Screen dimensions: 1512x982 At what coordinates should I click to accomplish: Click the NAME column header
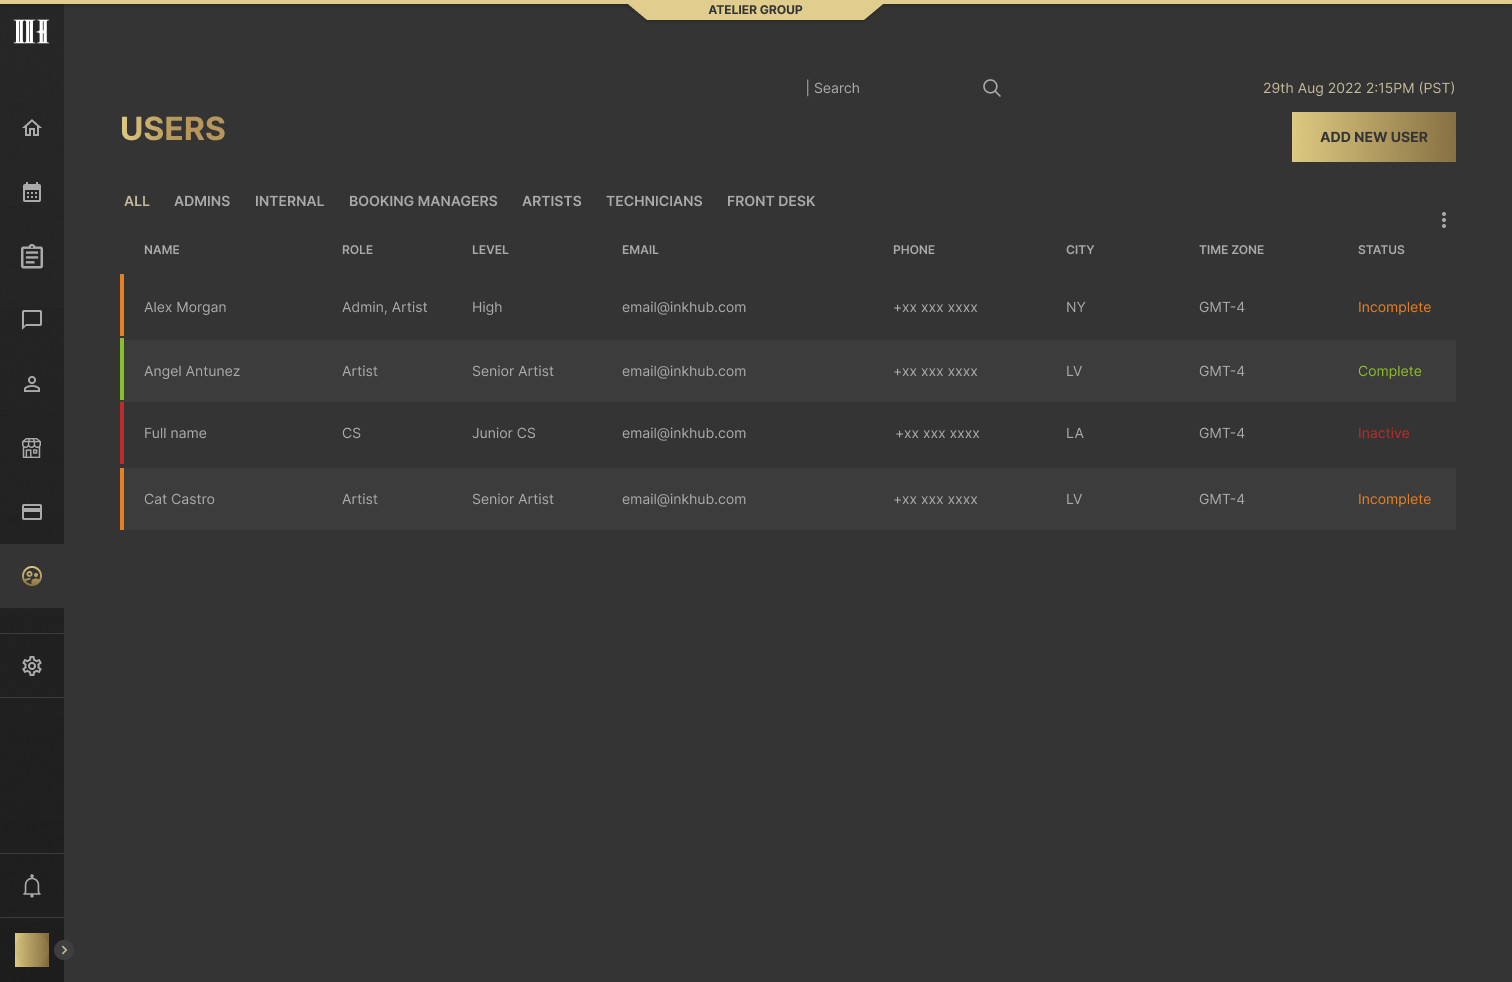point(162,250)
